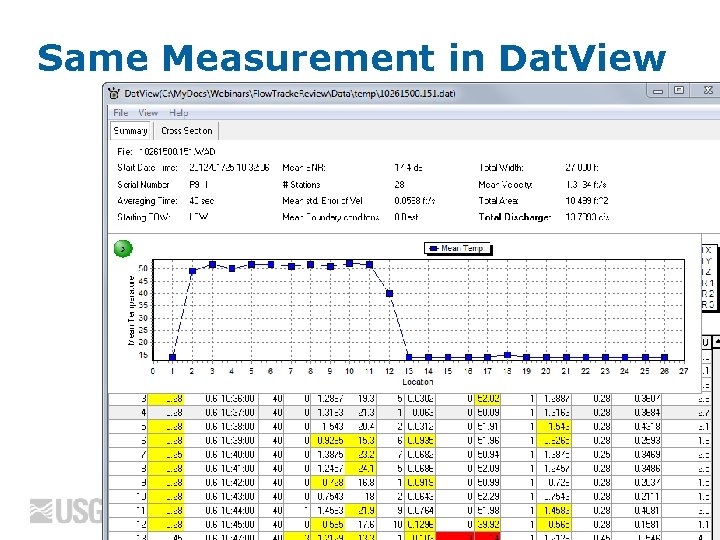Select the R2 item in the side list
This screenshot has width=720, height=540.
click(x=708, y=294)
